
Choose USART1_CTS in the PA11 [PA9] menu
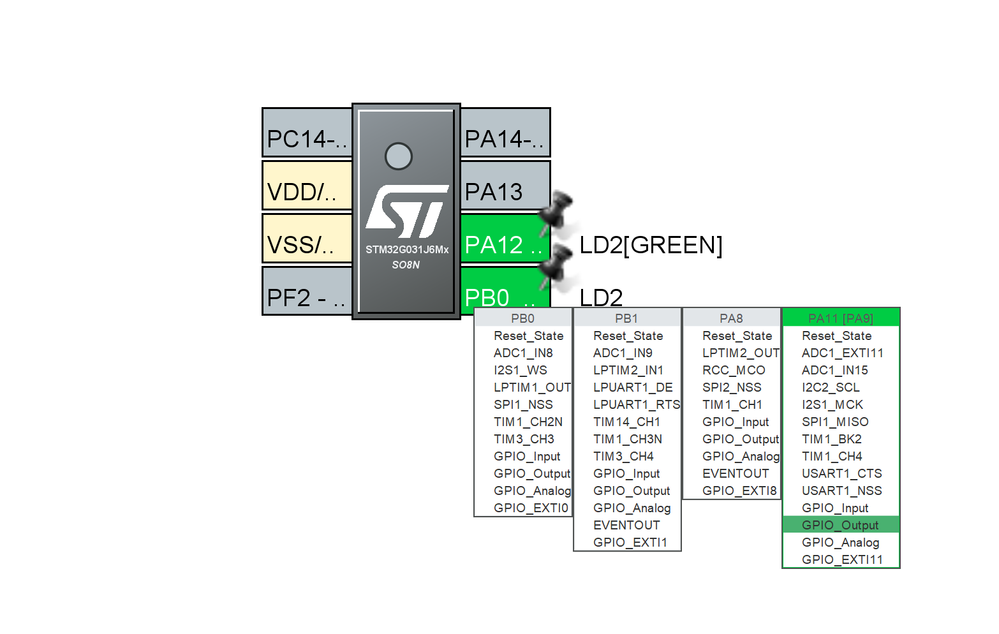[x=841, y=473]
